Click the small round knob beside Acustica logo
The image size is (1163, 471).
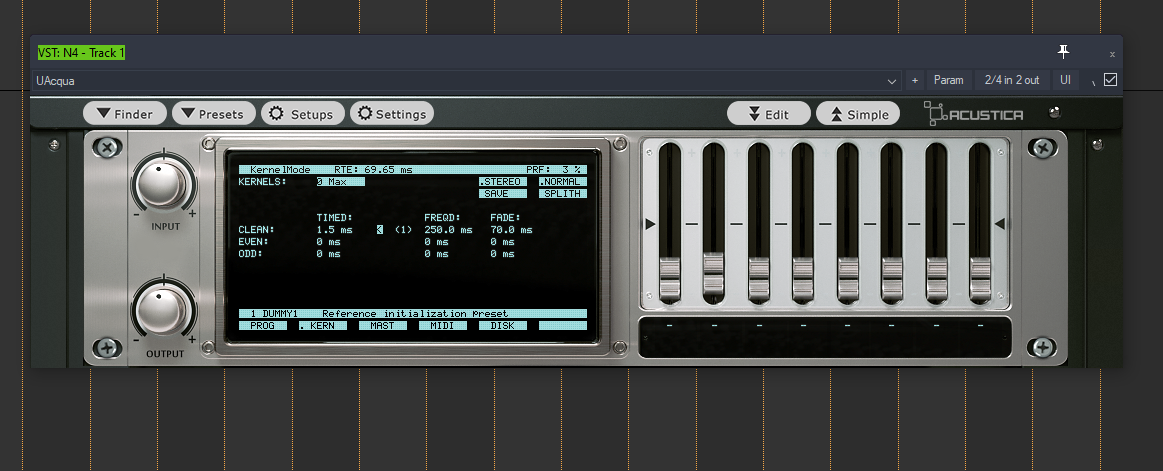pyautogui.click(x=1055, y=113)
